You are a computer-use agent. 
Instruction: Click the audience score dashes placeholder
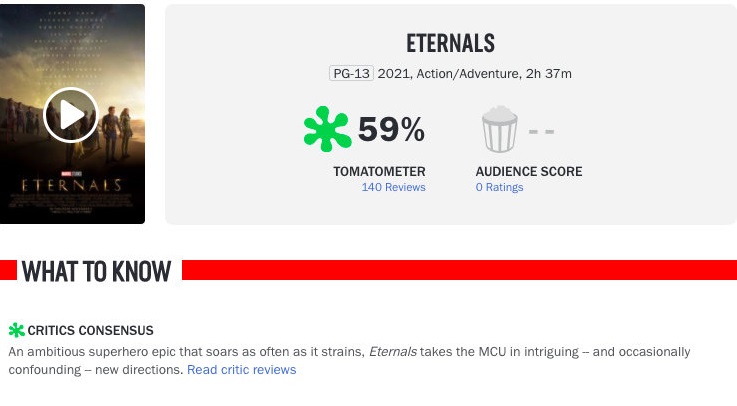[x=541, y=130]
